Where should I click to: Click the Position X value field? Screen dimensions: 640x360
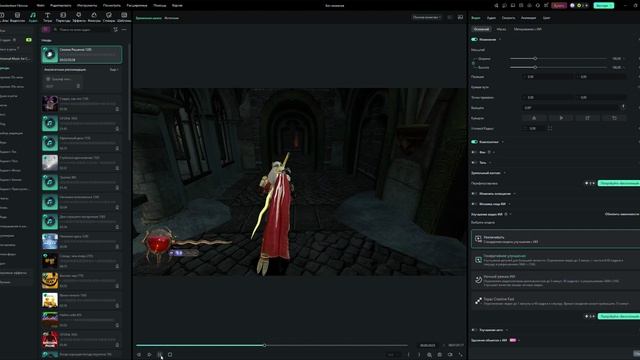pos(547,77)
